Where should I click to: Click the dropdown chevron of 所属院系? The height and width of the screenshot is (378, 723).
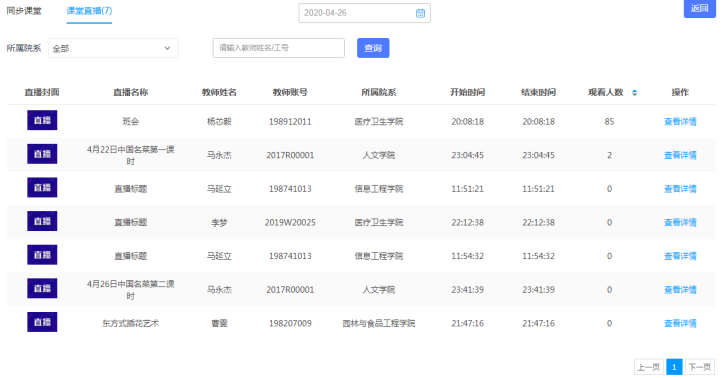[167, 48]
